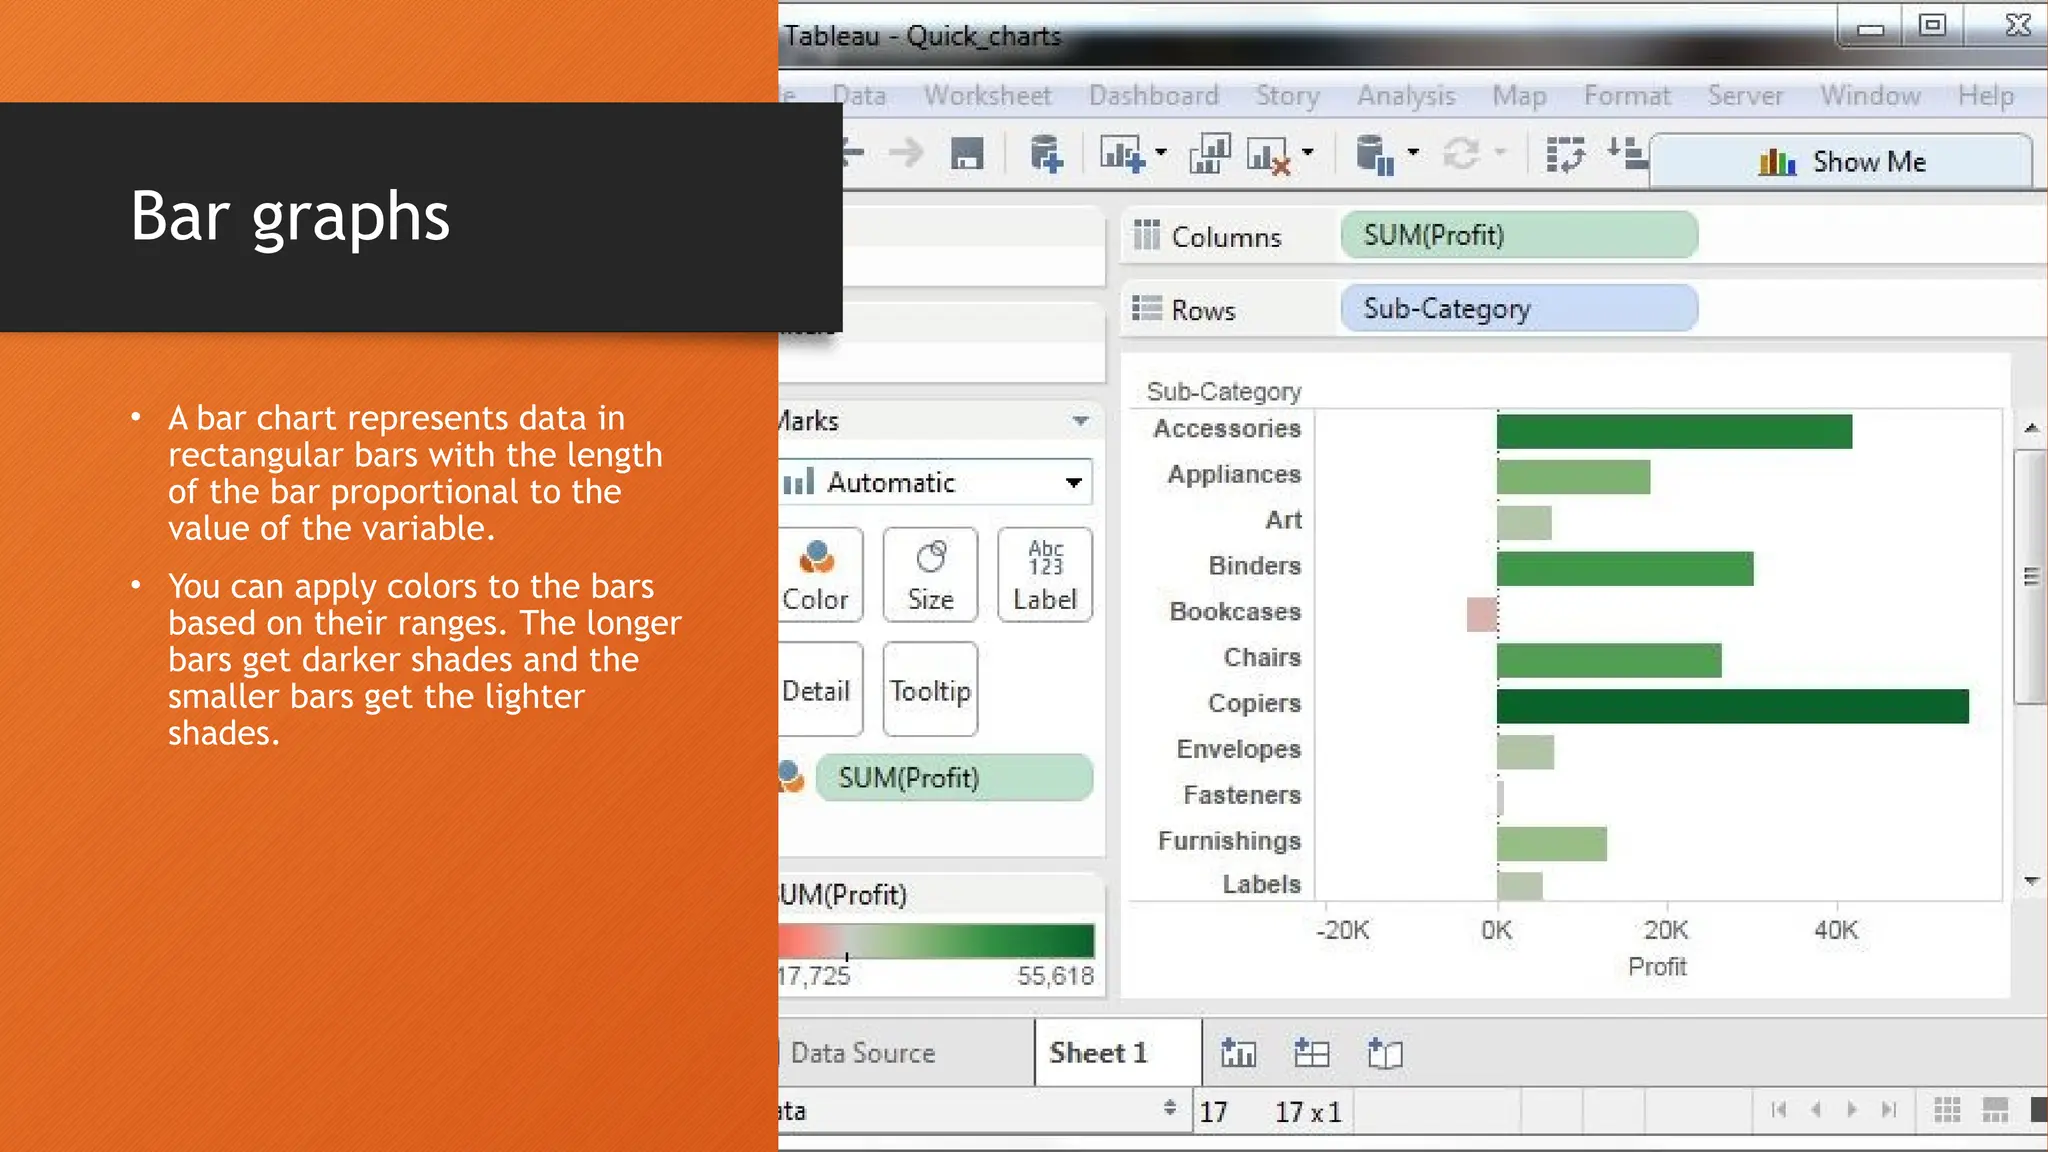Screen dimensions: 2048x1152
Task: Click the New dashboard icon
Action: pyautogui.click(x=1311, y=1053)
